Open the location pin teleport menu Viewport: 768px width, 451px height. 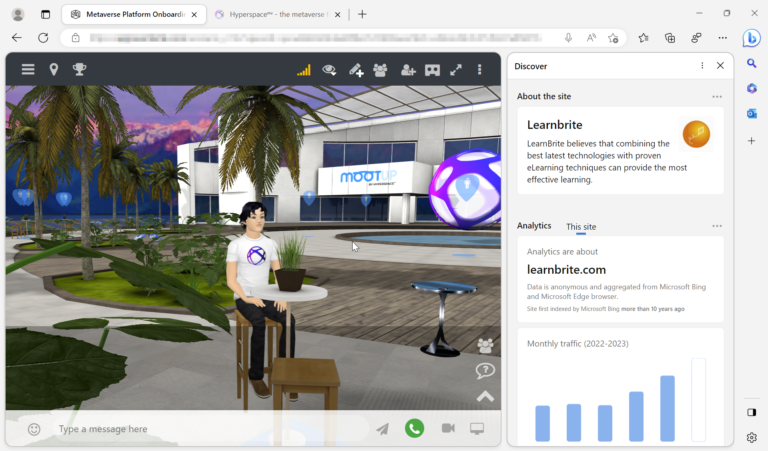(x=54, y=70)
